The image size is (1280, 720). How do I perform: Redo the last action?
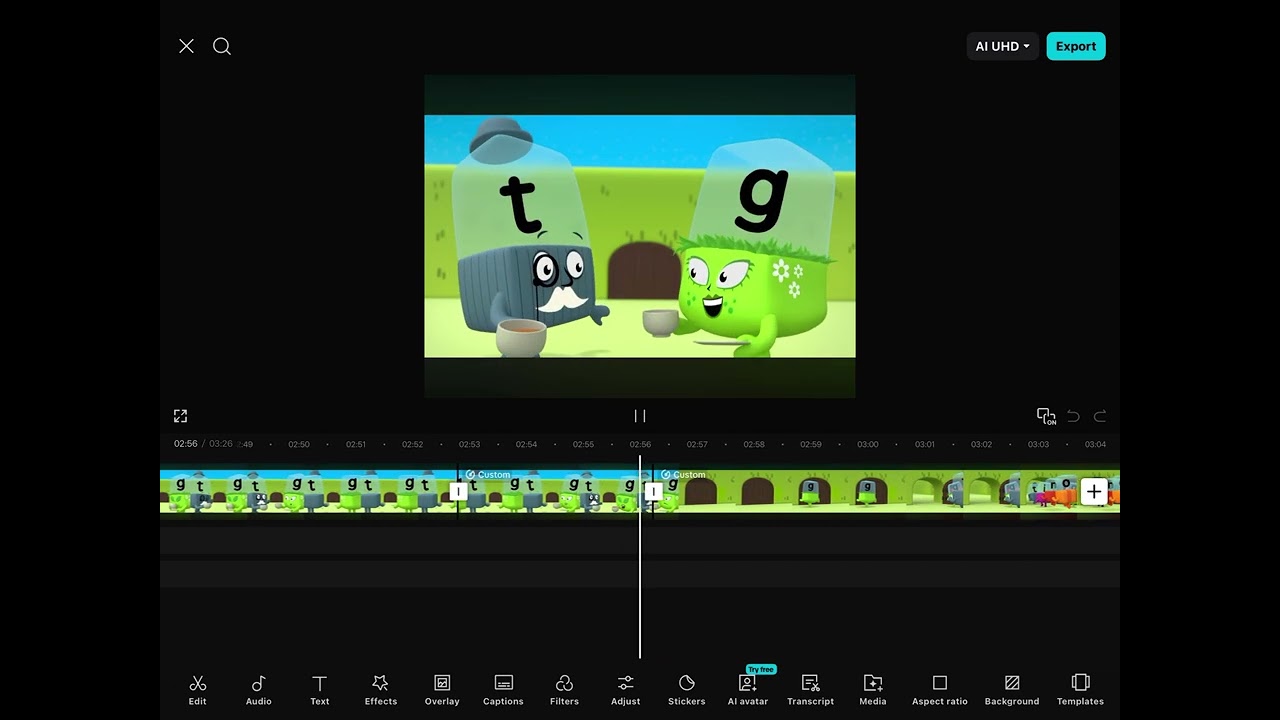point(1100,416)
